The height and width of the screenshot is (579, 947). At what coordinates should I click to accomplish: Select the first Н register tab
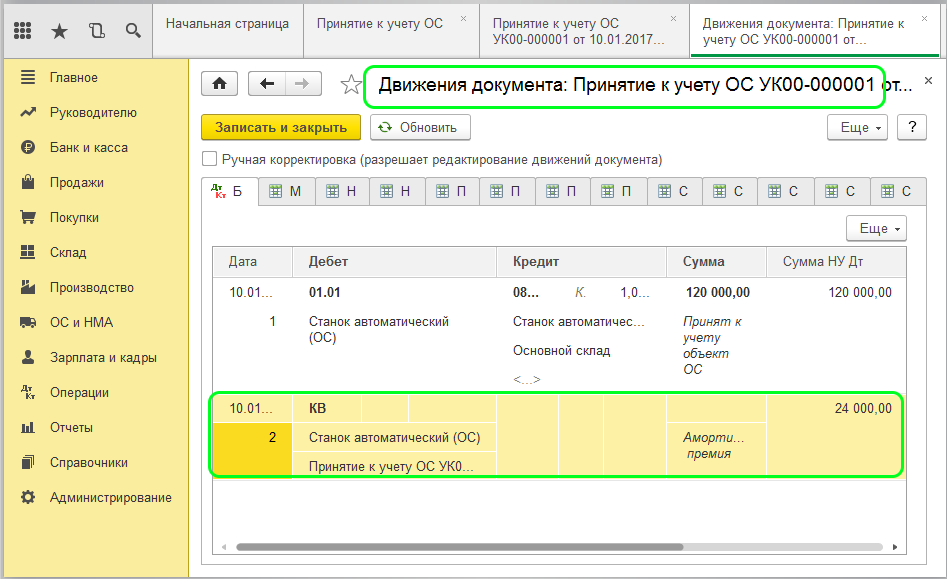pyautogui.click(x=342, y=191)
